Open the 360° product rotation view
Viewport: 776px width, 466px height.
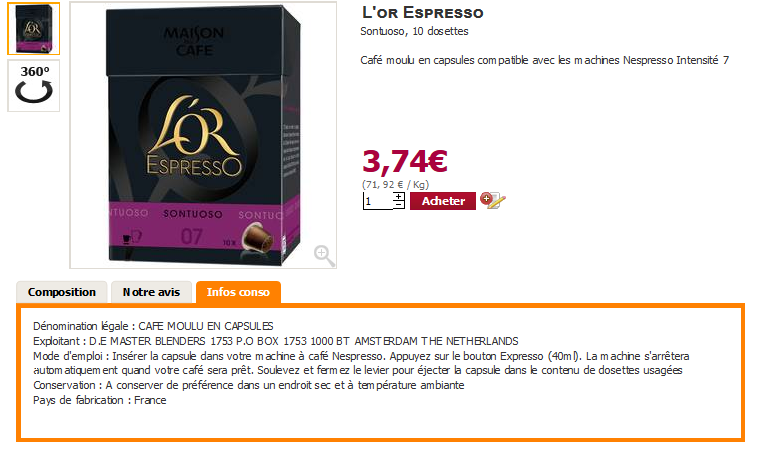34,86
